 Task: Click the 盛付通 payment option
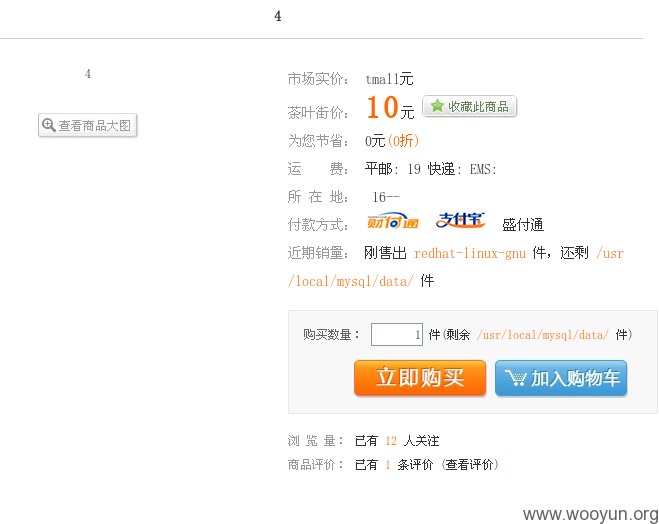tap(523, 225)
